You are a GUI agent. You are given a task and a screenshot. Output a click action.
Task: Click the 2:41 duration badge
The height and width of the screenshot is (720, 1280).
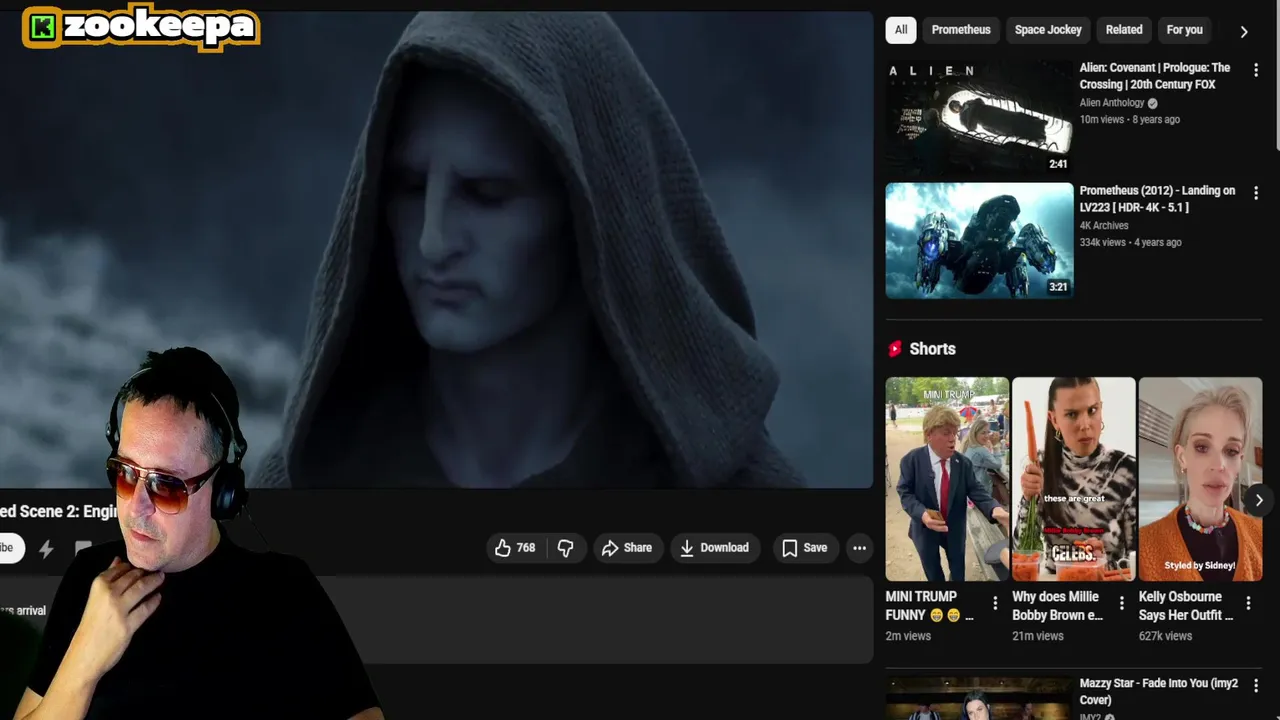[x=1058, y=164]
